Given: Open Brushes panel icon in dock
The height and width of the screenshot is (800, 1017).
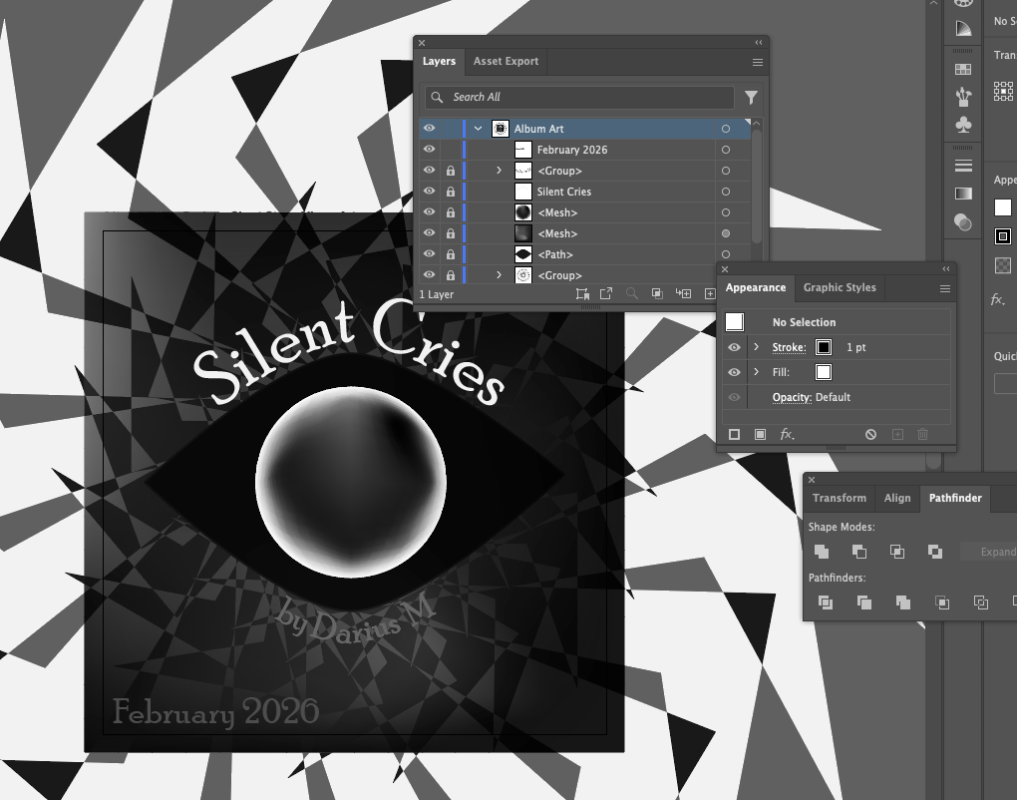Looking at the screenshot, I should tap(963, 97).
